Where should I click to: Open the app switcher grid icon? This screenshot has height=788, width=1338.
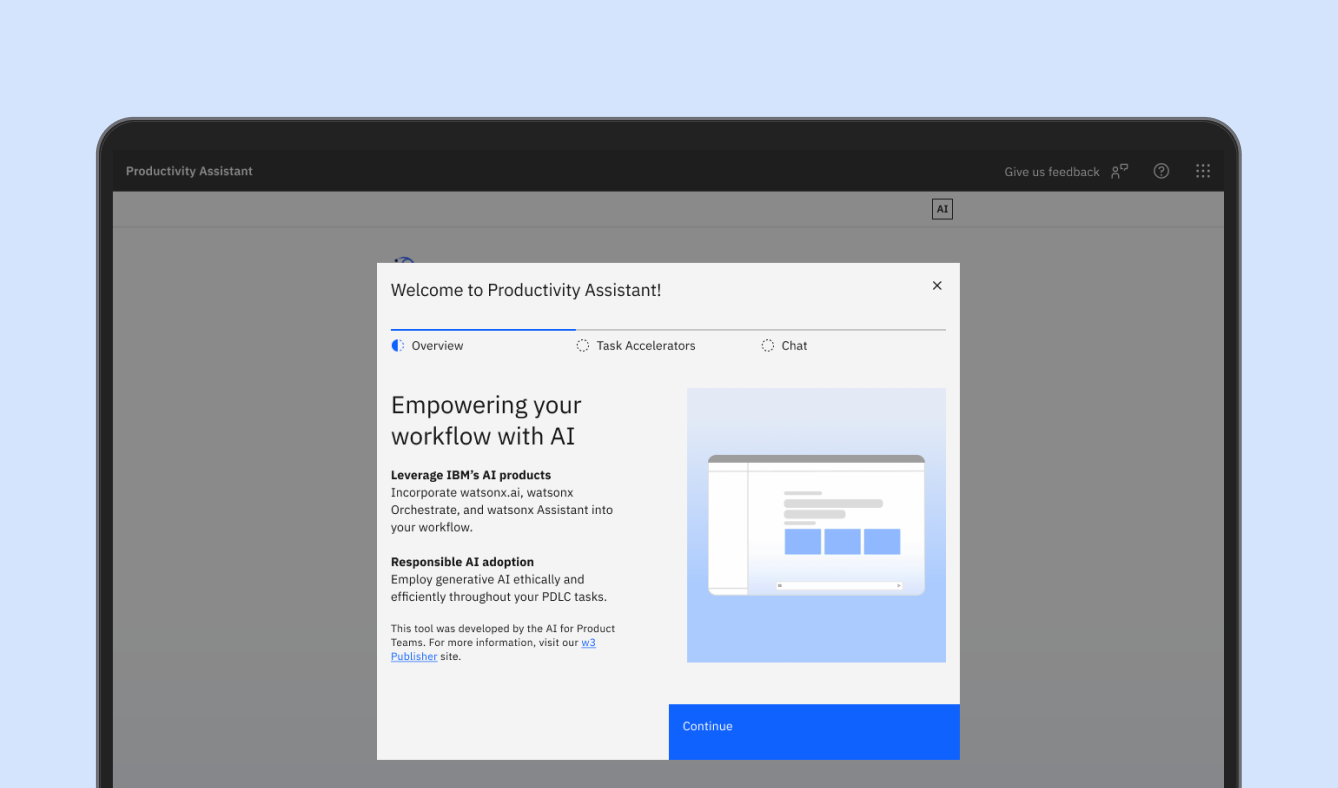[1203, 171]
